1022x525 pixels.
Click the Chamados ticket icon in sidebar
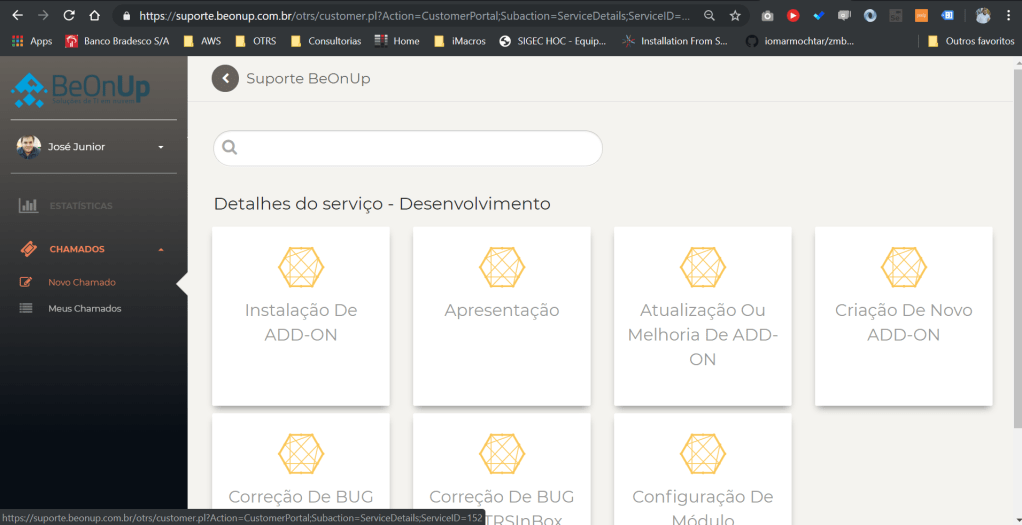pyautogui.click(x=28, y=249)
